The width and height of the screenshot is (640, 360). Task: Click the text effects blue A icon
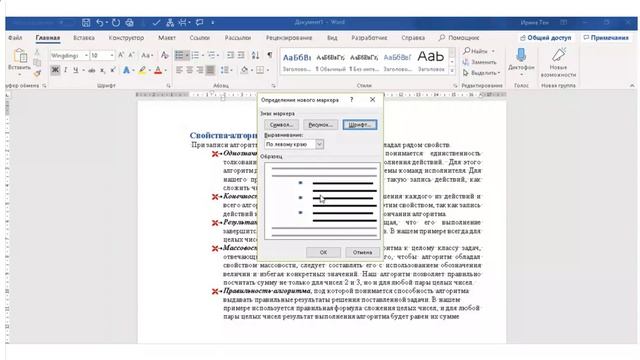point(127,70)
